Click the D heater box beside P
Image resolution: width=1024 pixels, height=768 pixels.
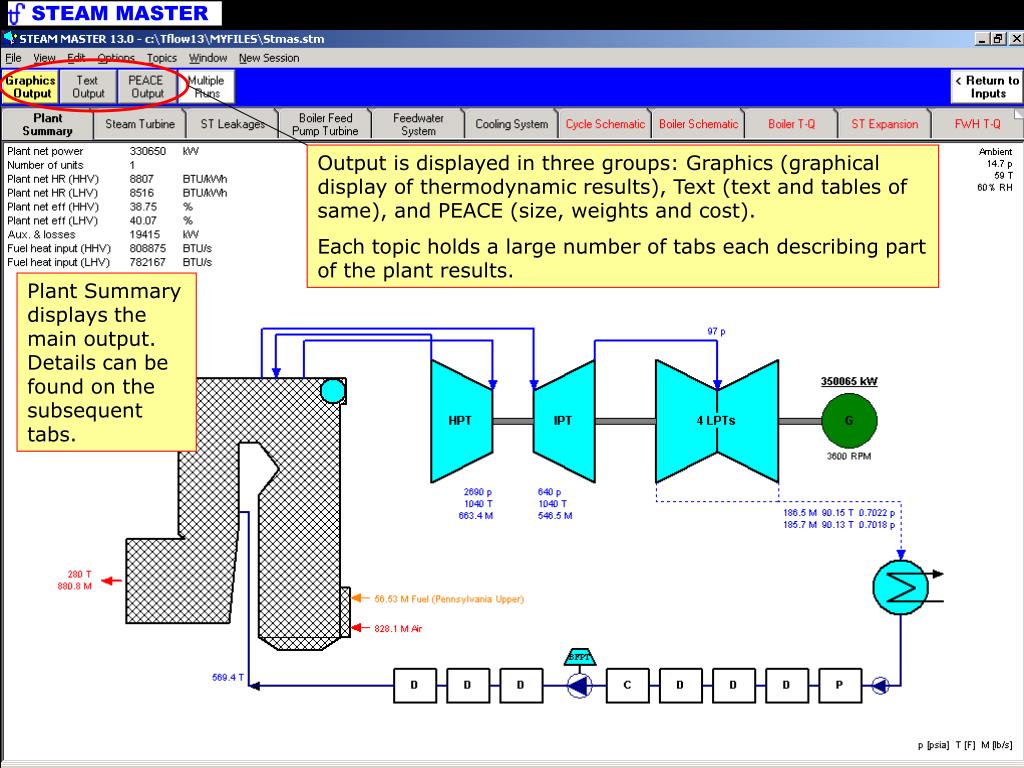point(786,685)
